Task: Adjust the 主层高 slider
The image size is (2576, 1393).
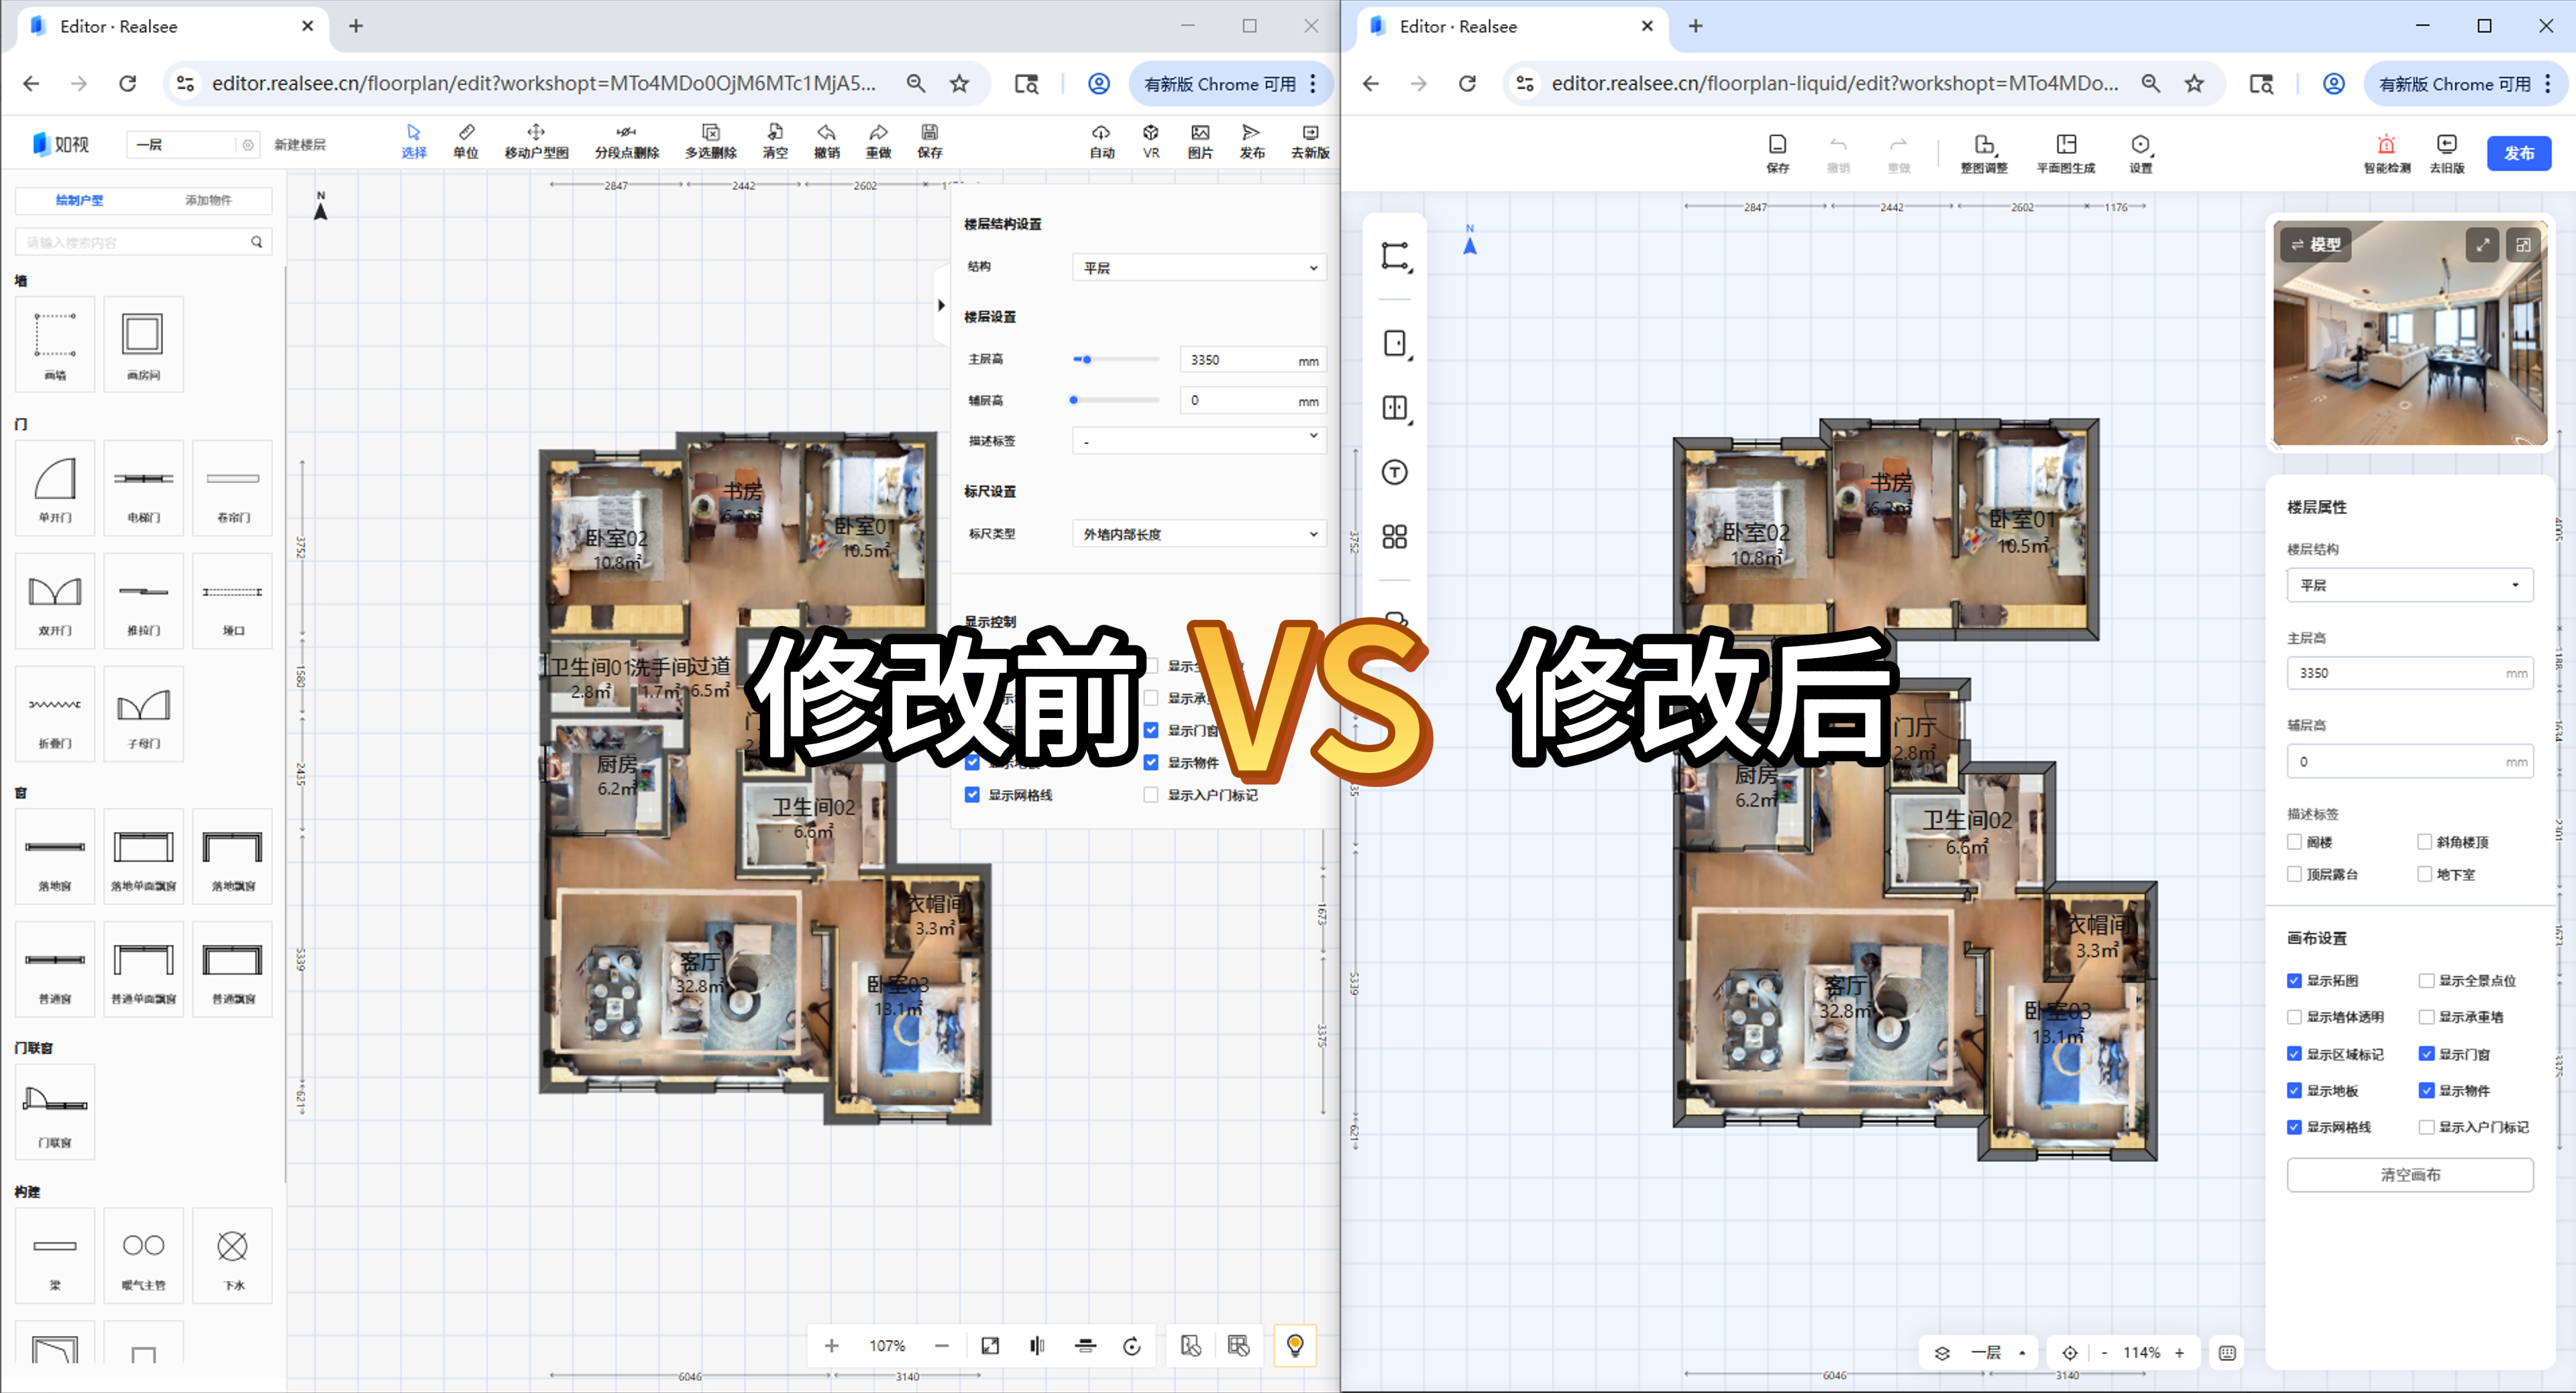Action: coord(1087,359)
